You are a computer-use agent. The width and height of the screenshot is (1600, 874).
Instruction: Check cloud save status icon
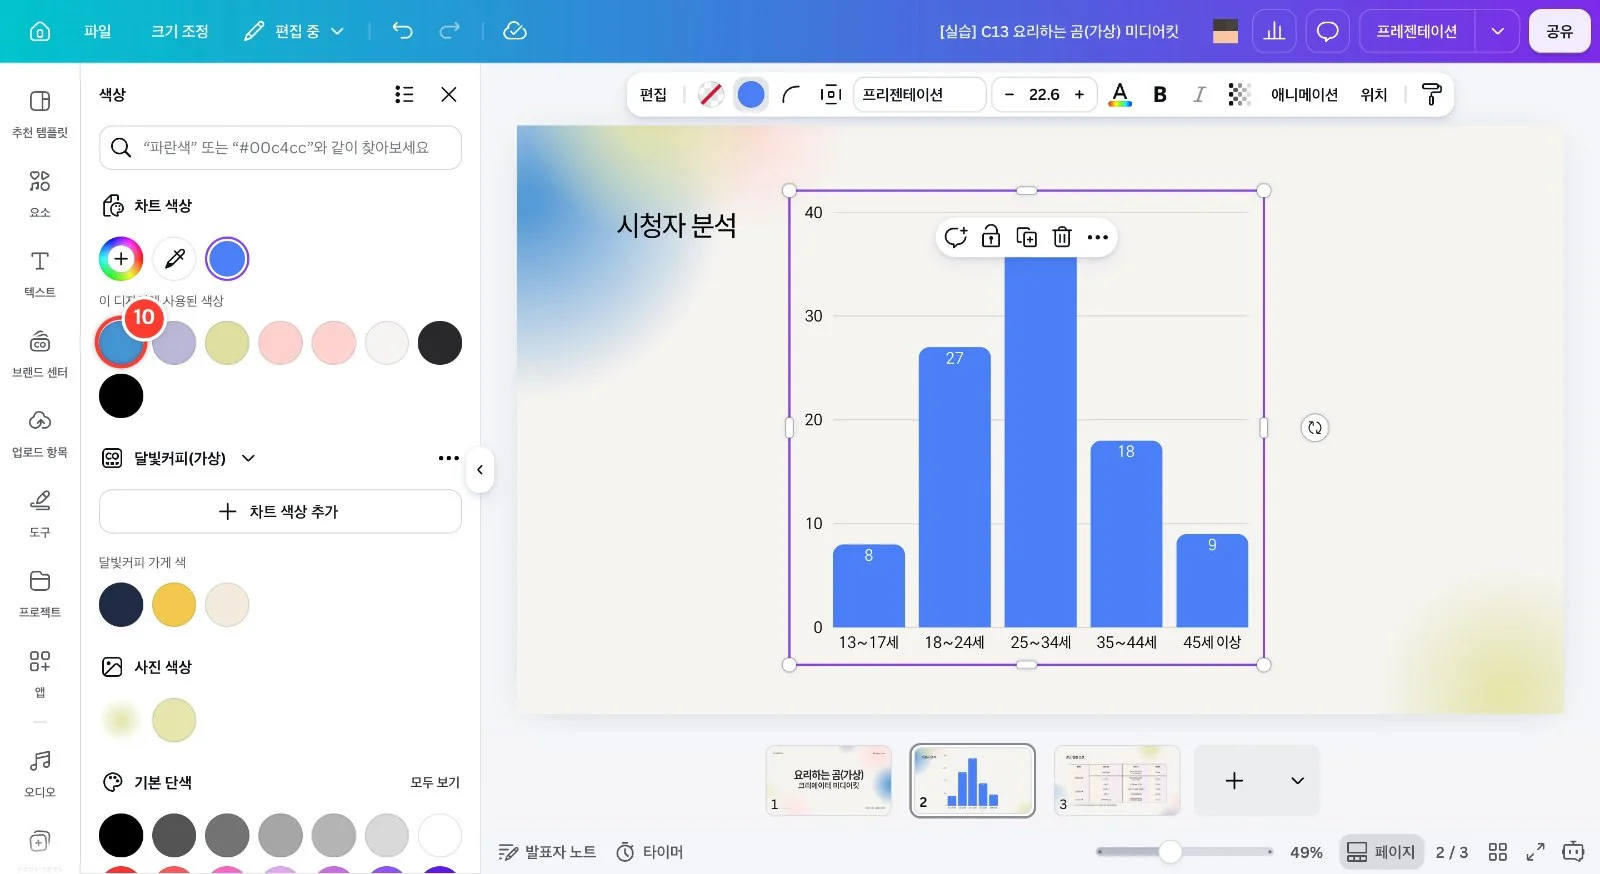click(515, 31)
